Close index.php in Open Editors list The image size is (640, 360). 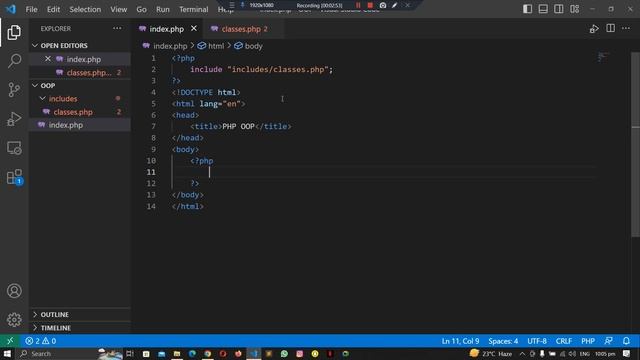[x=48, y=59]
